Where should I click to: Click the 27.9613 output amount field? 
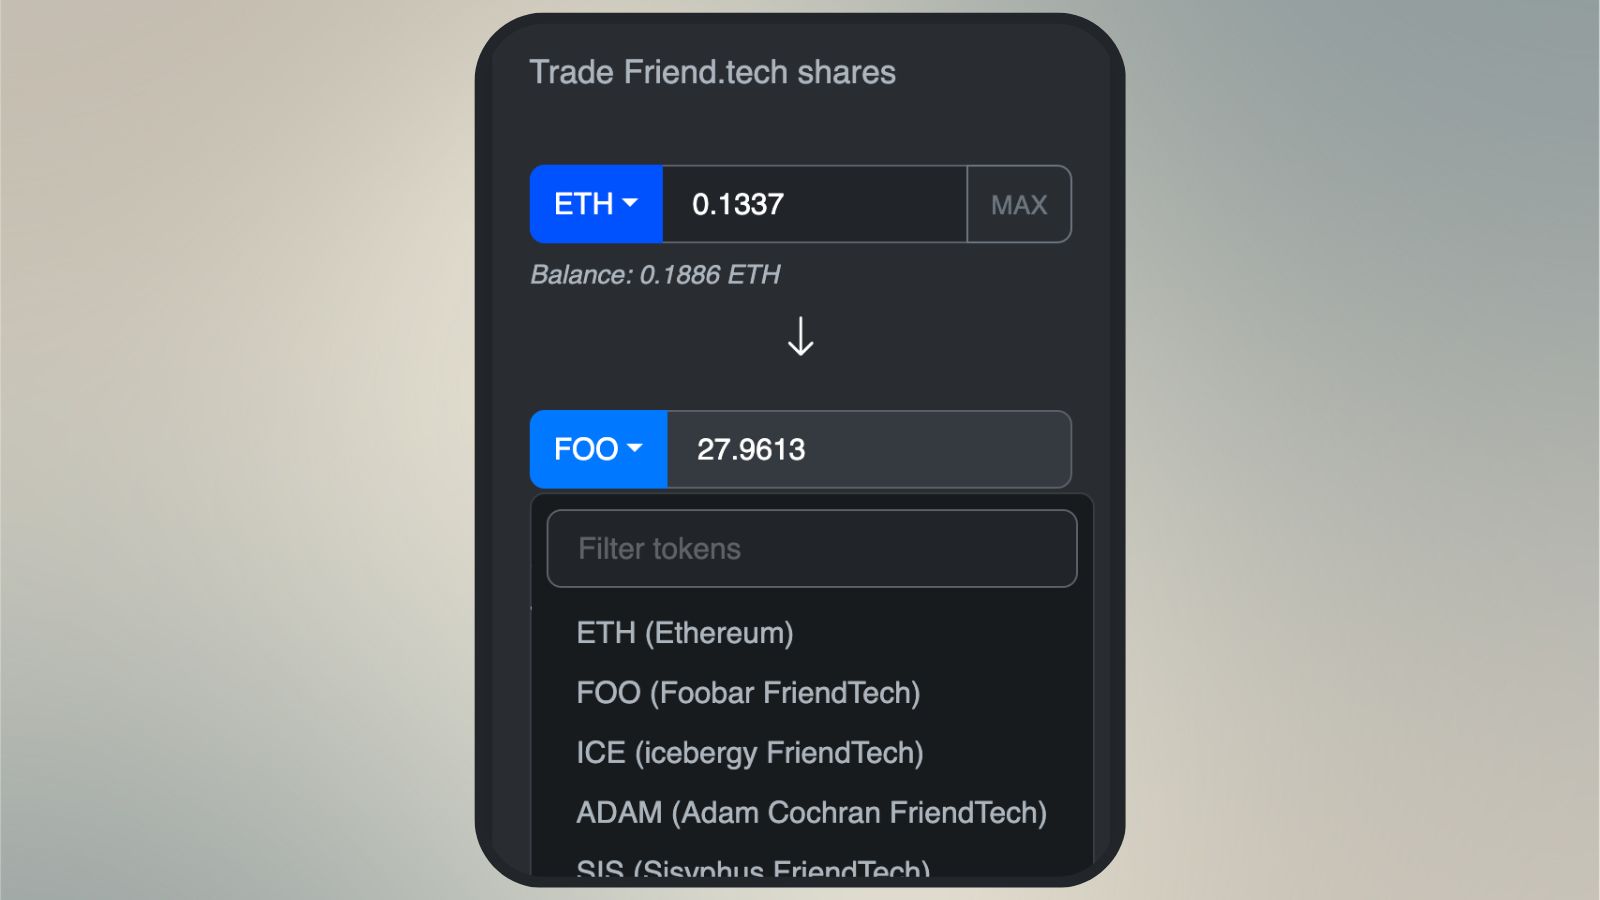pos(869,449)
